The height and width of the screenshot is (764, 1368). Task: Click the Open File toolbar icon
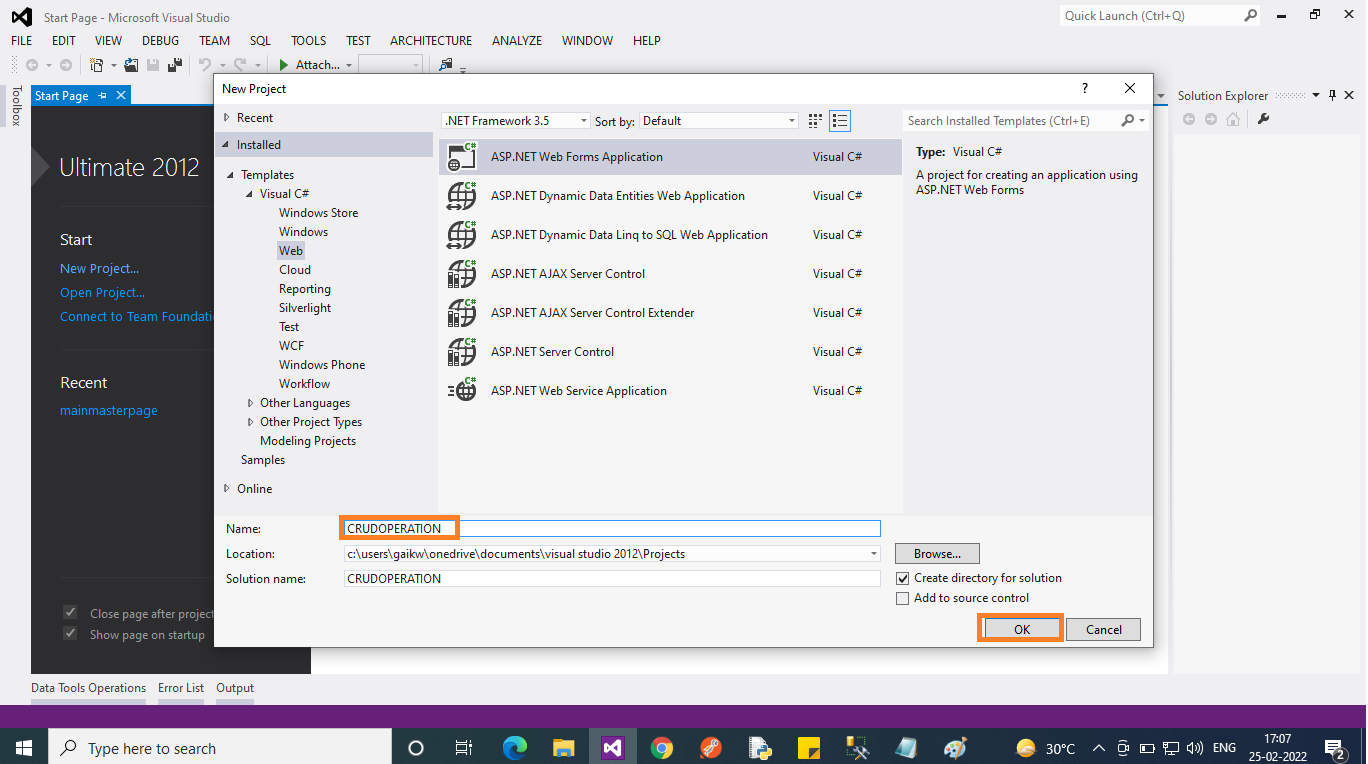(131, 65)
